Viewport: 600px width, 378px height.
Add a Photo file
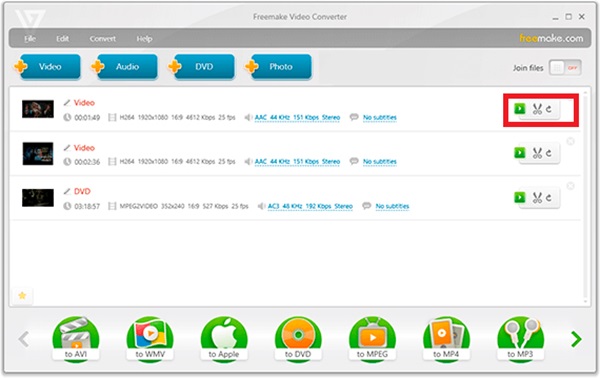click(x=279, y=67)
